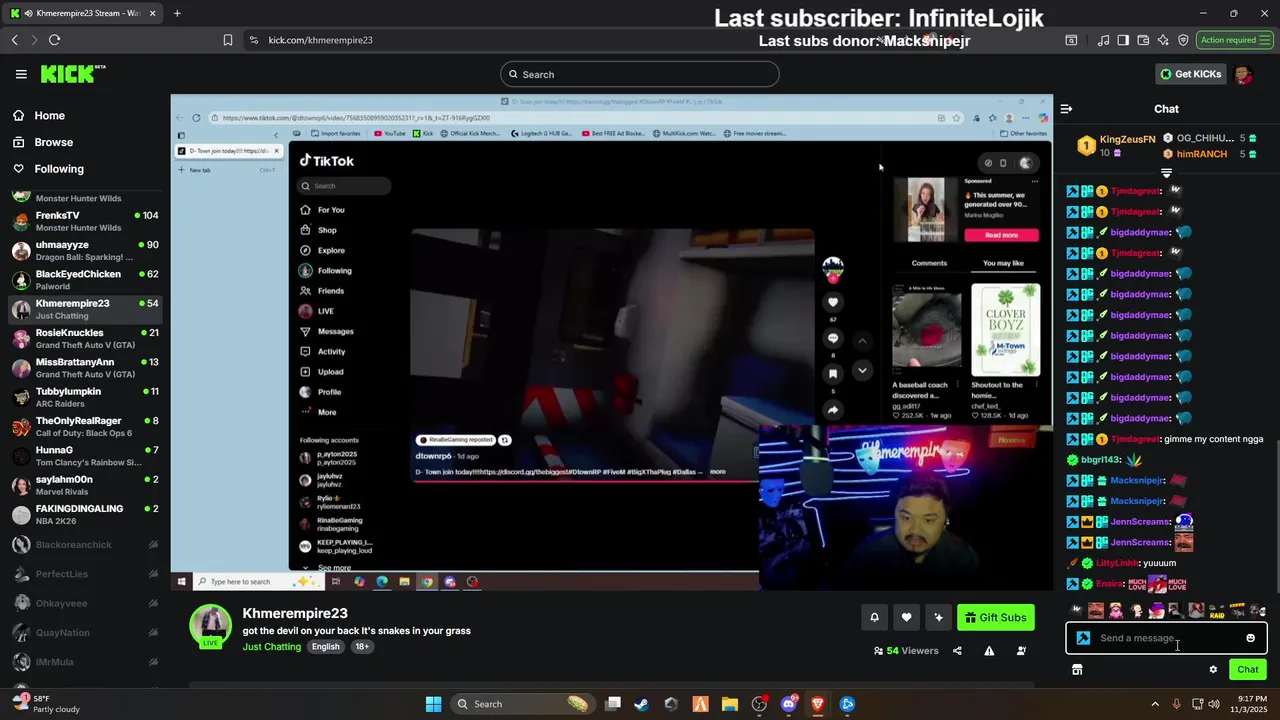This screenshot has width=1280, height=720.
Task: Close the Khmerempire23 Stream tab
Action: tap(153, 13)
